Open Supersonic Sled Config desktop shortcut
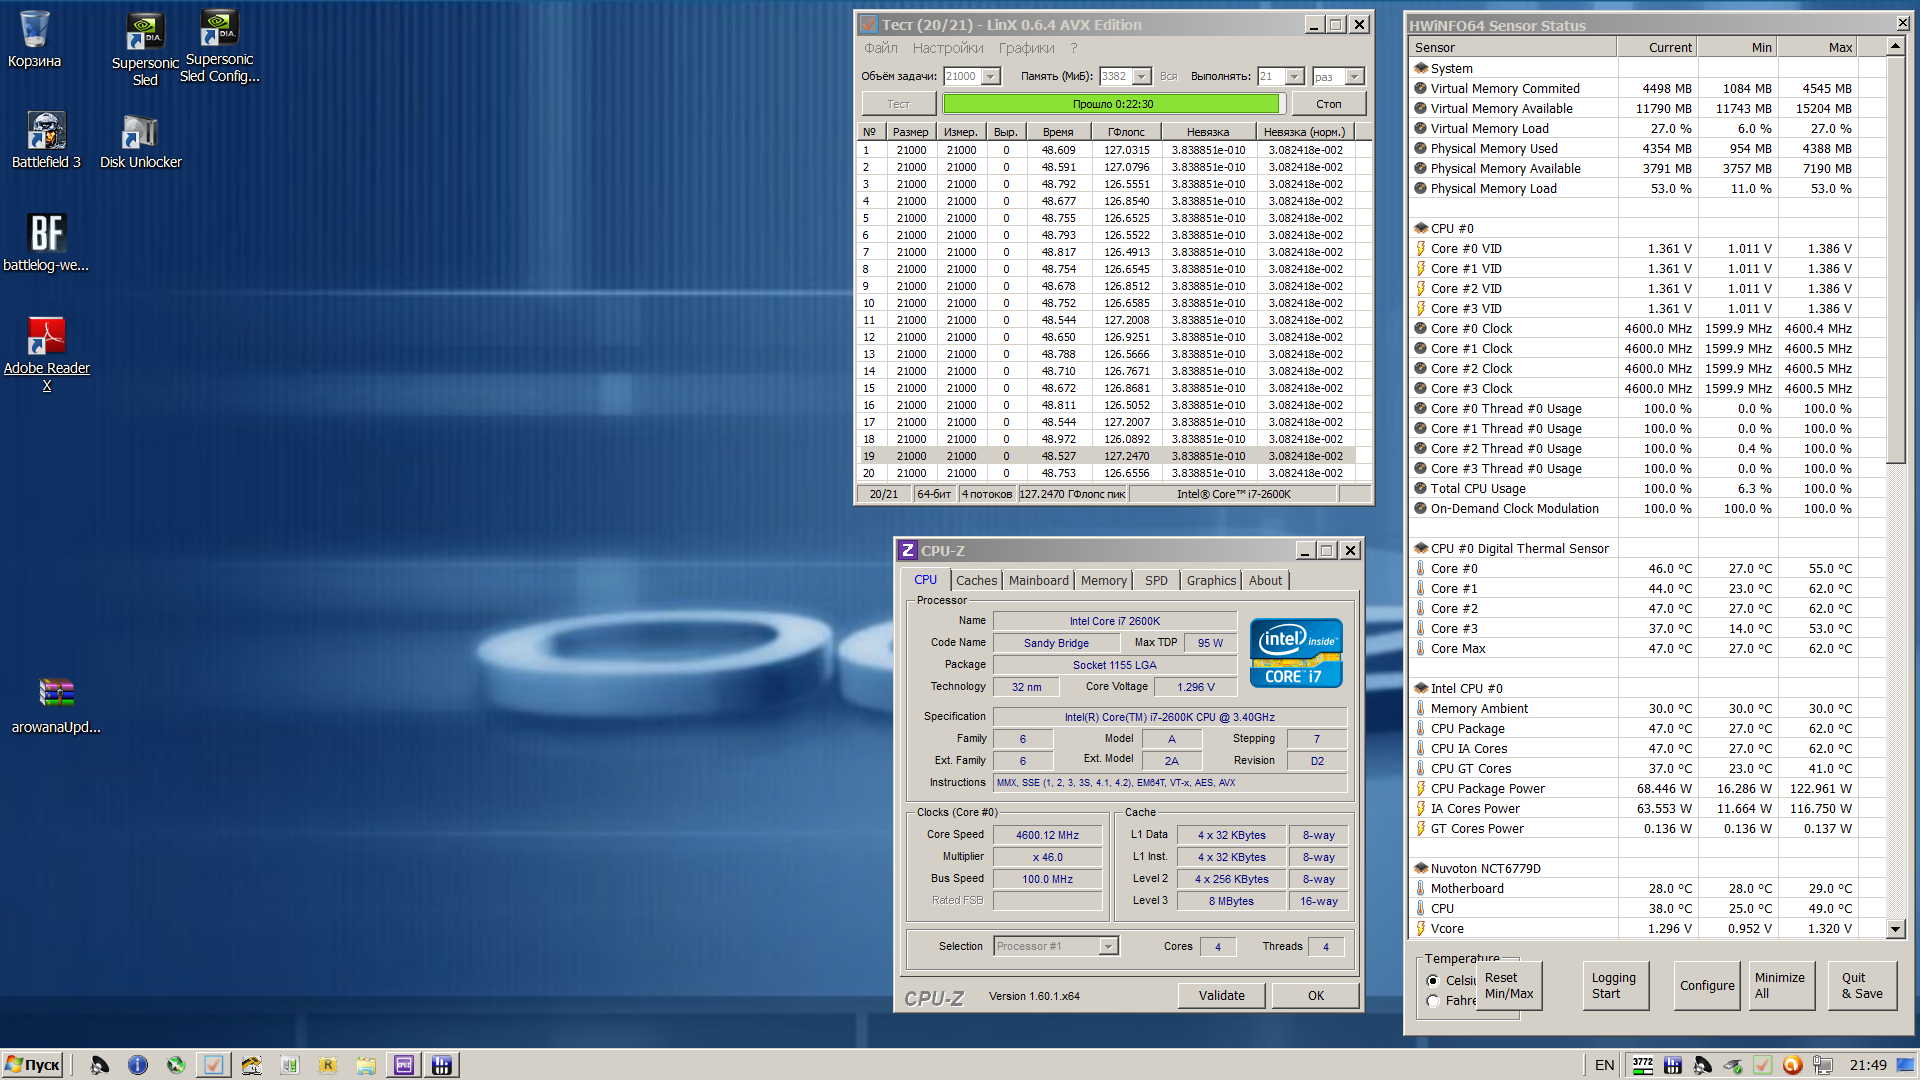Viewport: 1920px width, 1080px height. coord(220,47)
